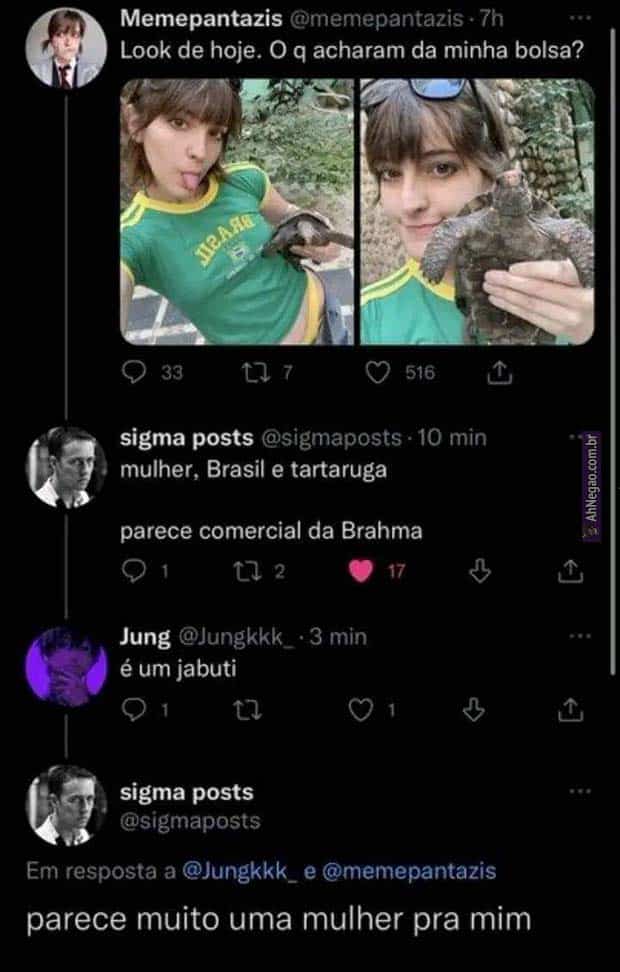The width and height of the screenshot is (620, 972).
Task: View Jung's purple profile avatar
Action: click(x=65, y=665)
